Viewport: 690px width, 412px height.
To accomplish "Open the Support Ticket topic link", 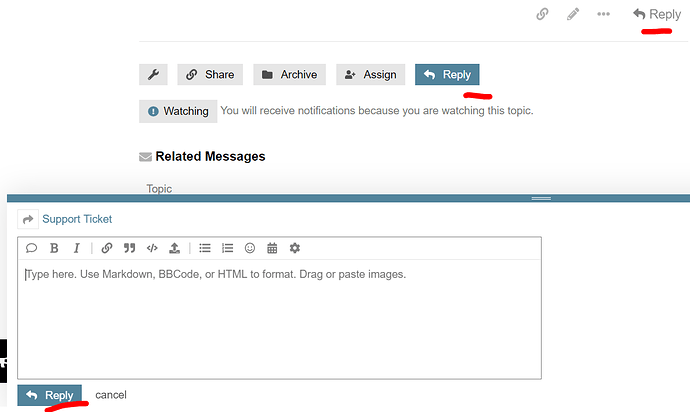I will coord(77,219).
